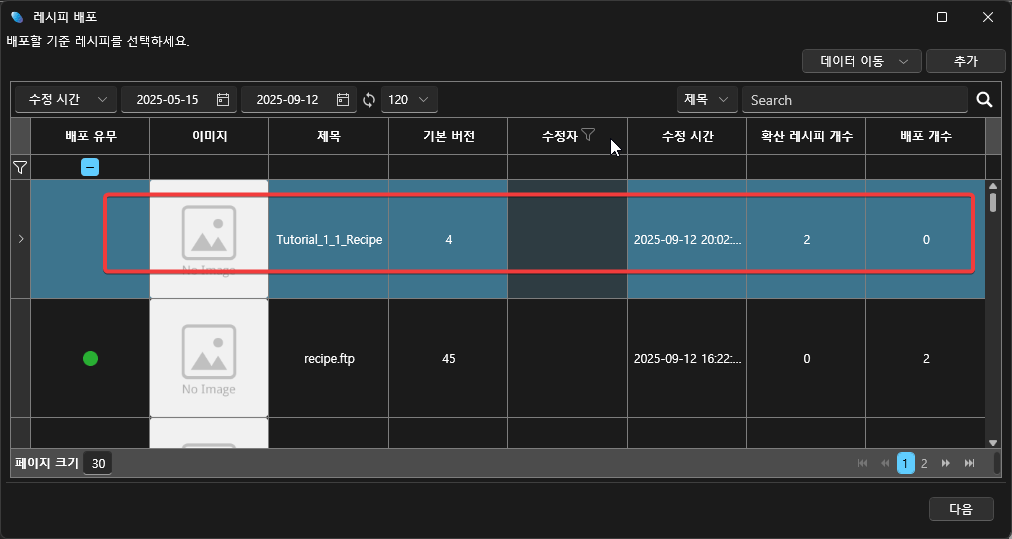Viewport: 1012px width, 539px height.
Task: Click the 페이지 크기 30 input field
Action: (98, 463)
